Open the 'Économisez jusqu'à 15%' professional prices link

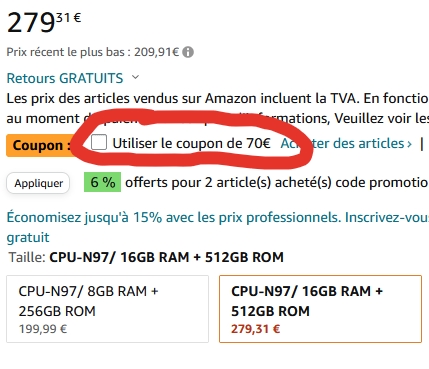click(x=218, y=217)
